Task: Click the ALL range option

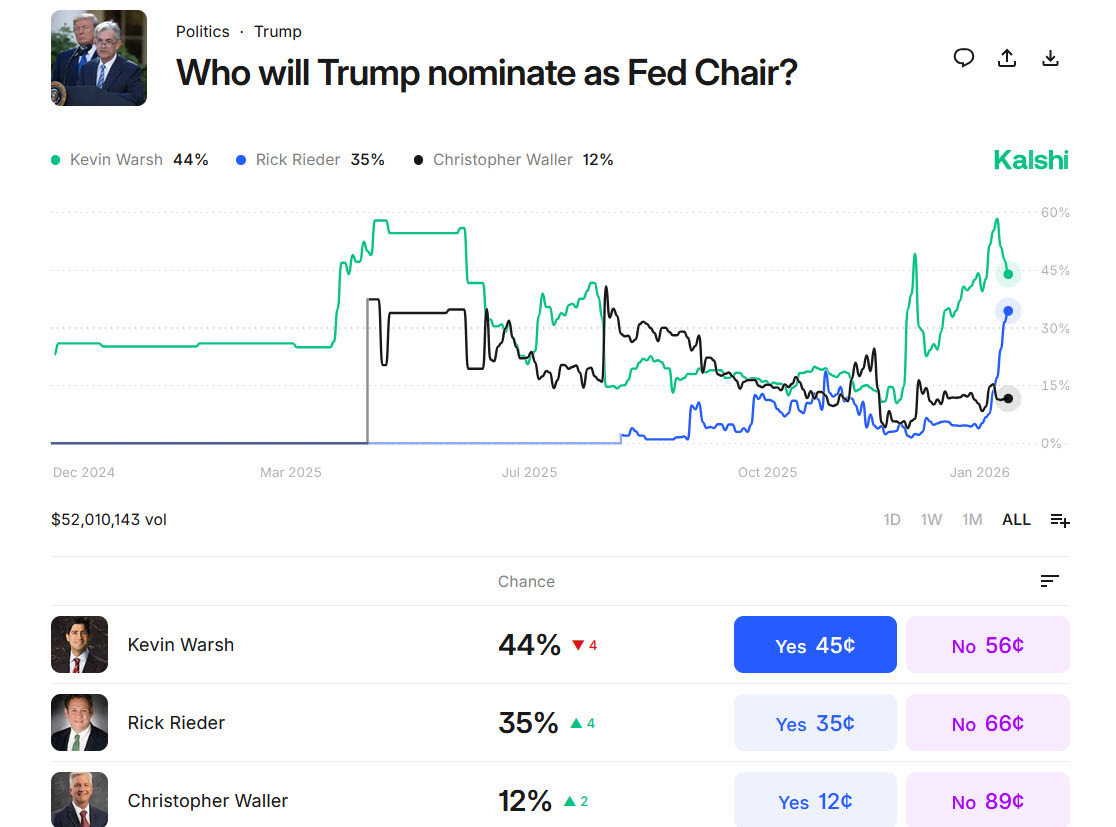Action: click(1015, 519)
